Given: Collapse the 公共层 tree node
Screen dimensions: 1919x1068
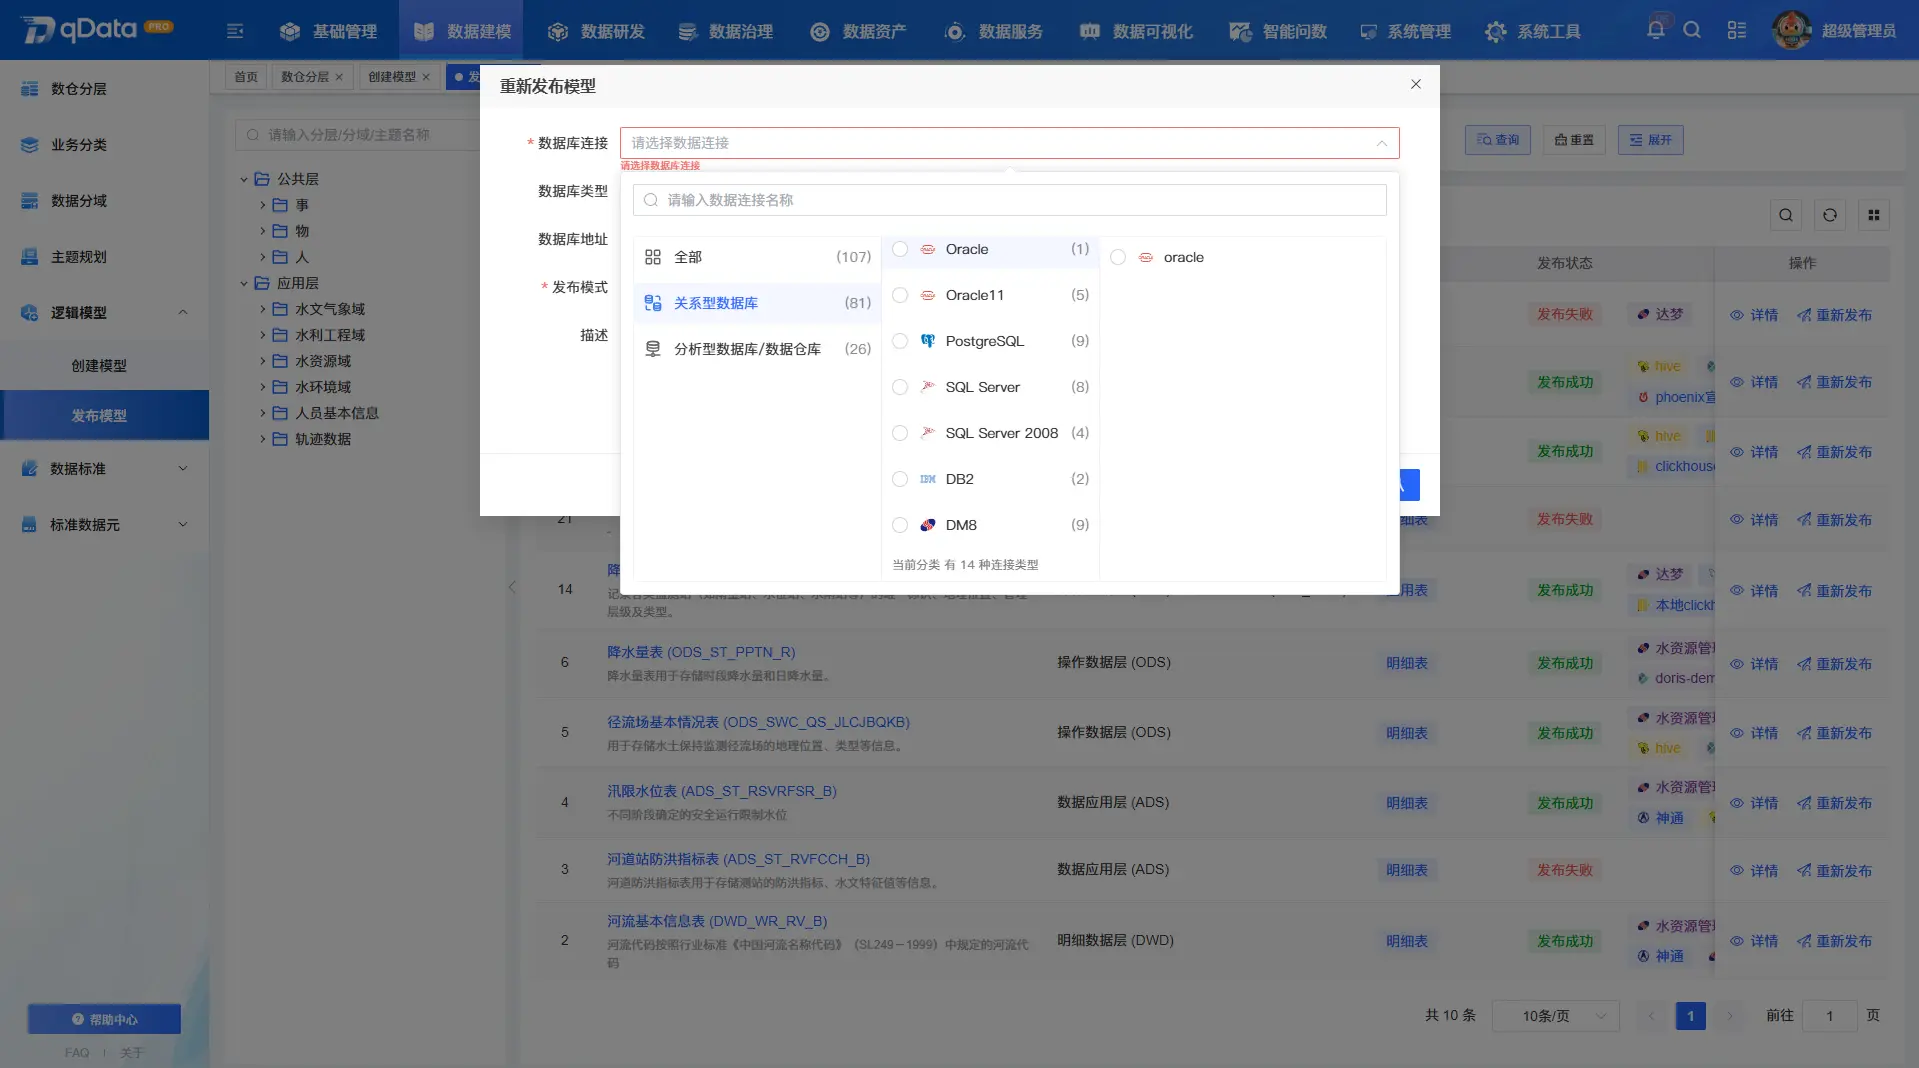Looking at the screenshot, I should pos(244,180).
